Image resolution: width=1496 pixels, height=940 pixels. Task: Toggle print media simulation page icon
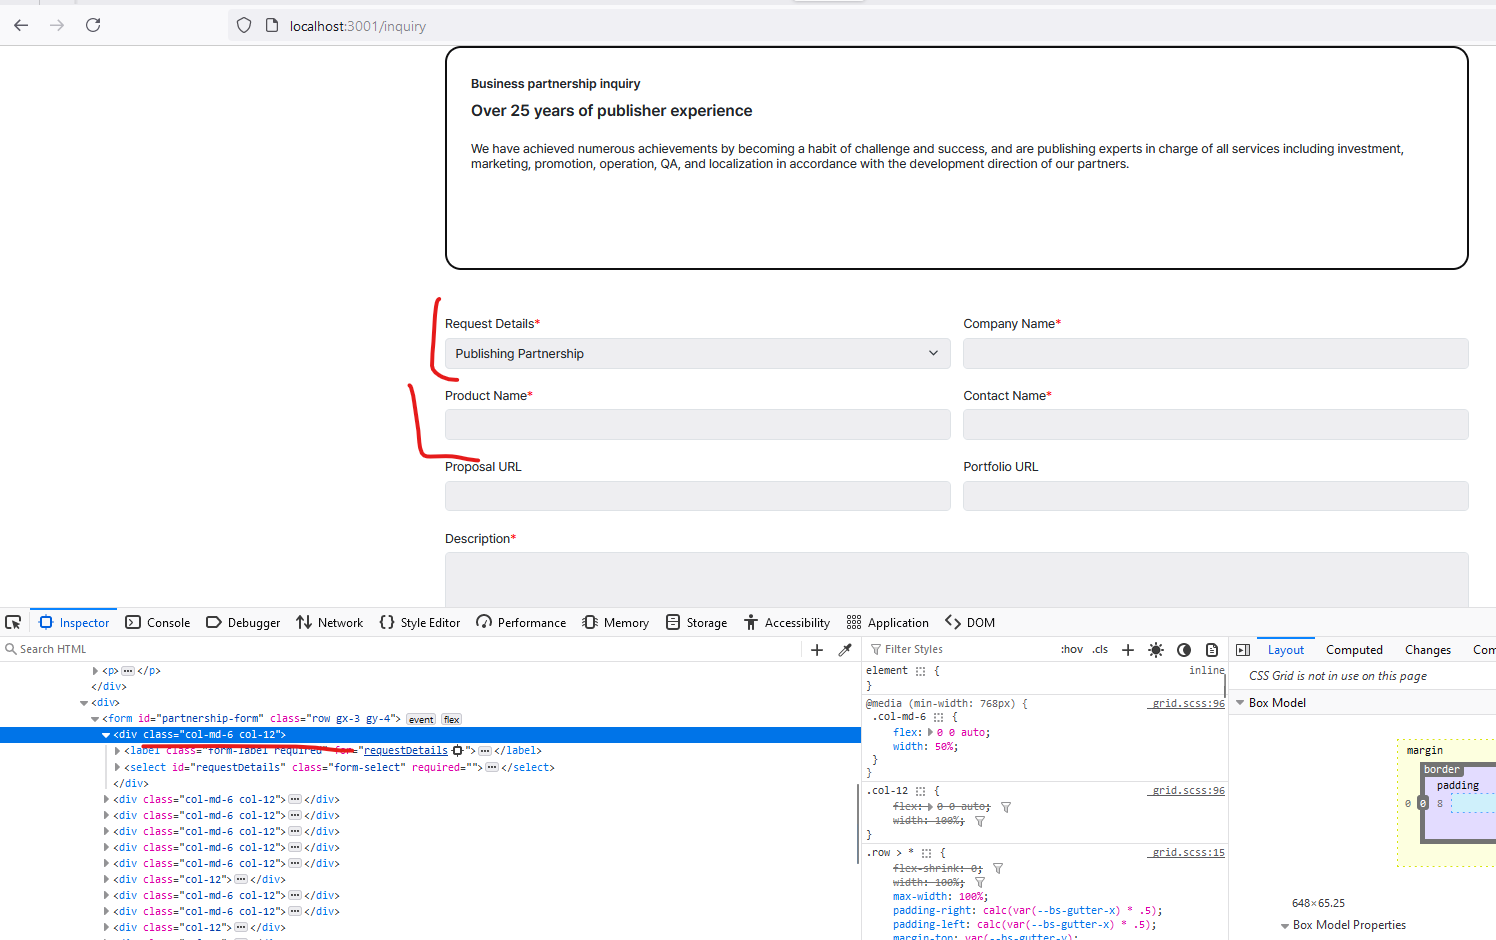point(1212,649)
